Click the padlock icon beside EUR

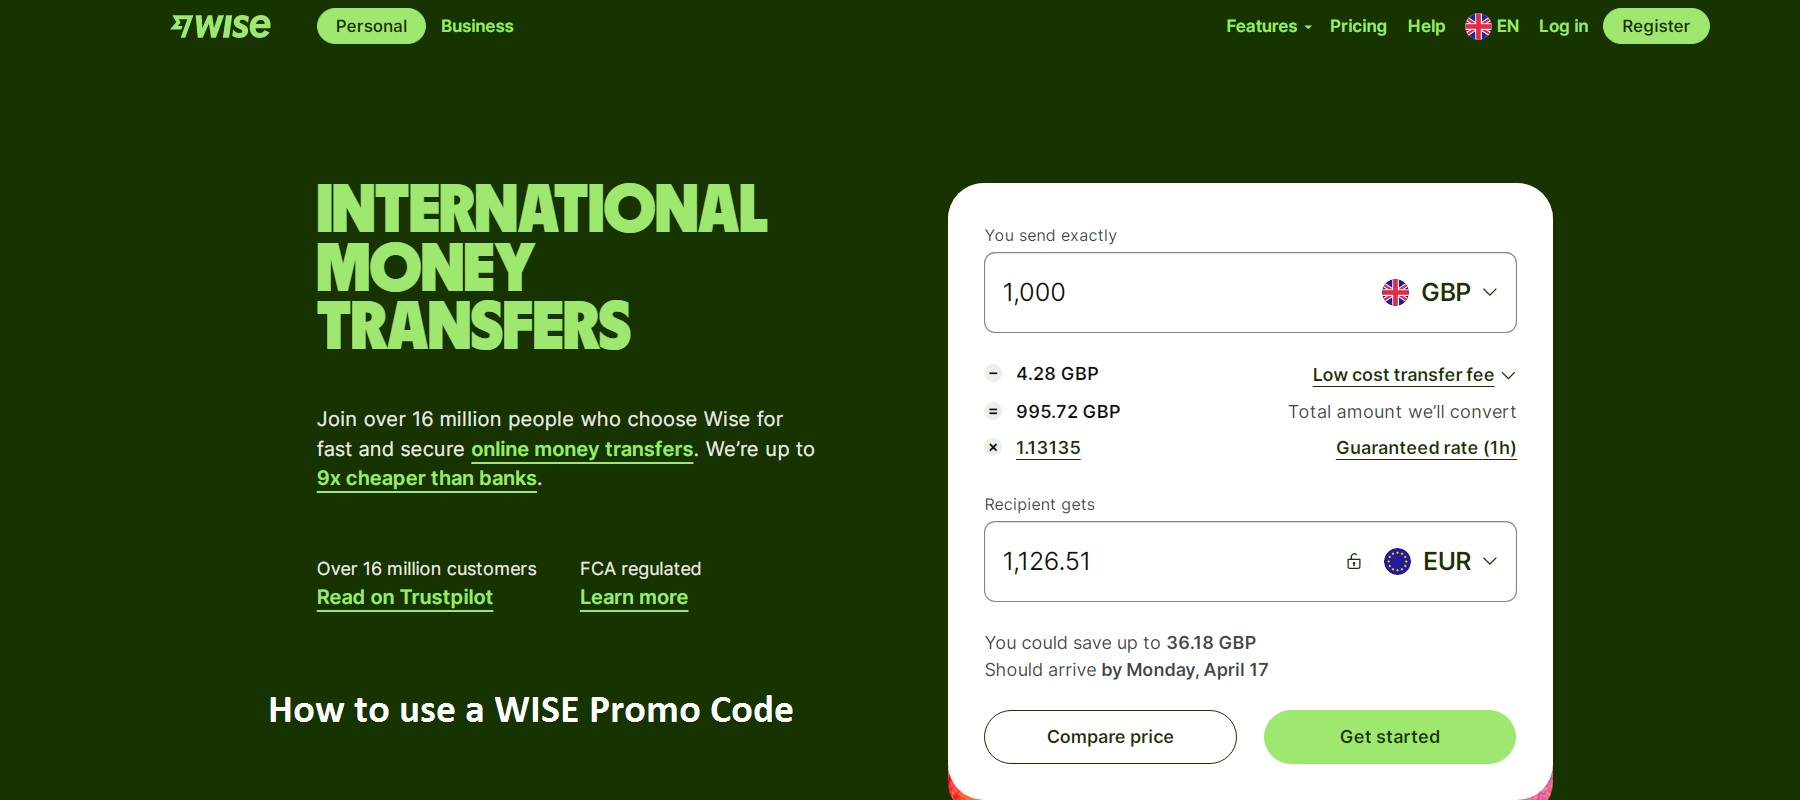click(x=1354, y=561)
